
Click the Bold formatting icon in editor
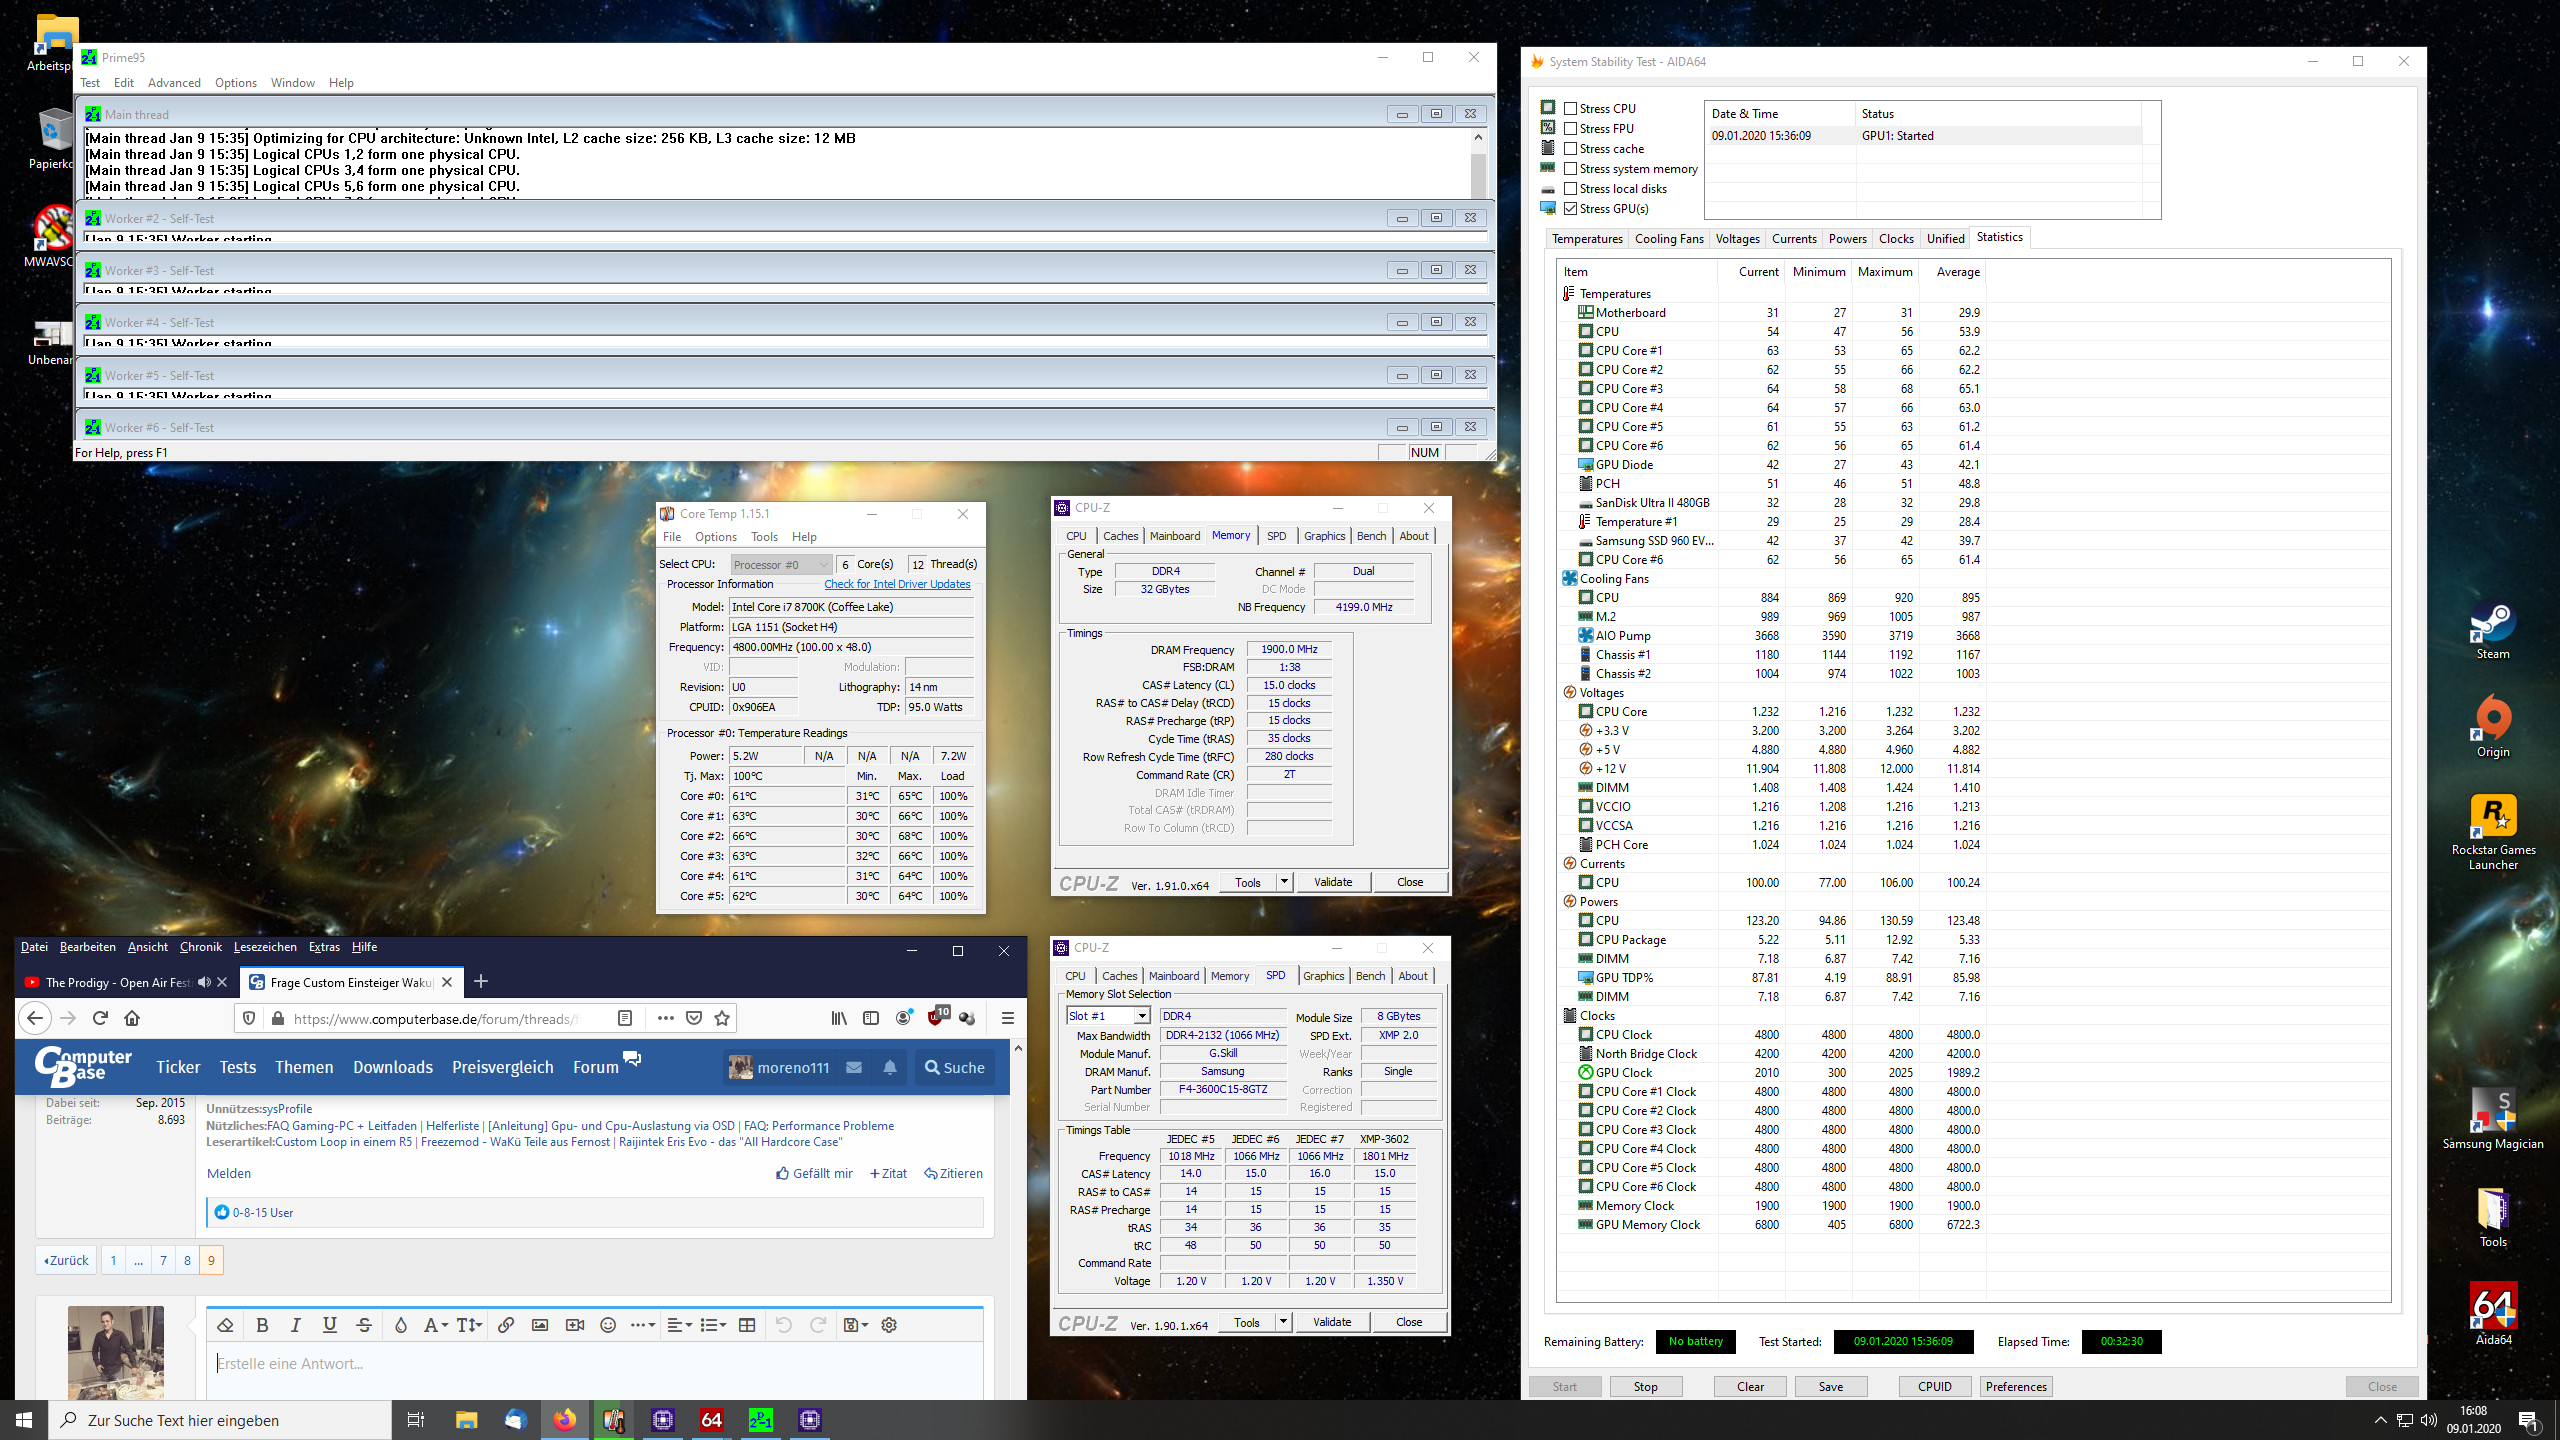[262, 1325]
